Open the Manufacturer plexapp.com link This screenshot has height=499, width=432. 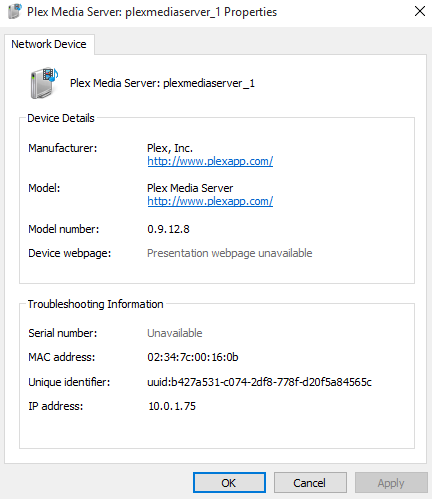pos(210,161)
